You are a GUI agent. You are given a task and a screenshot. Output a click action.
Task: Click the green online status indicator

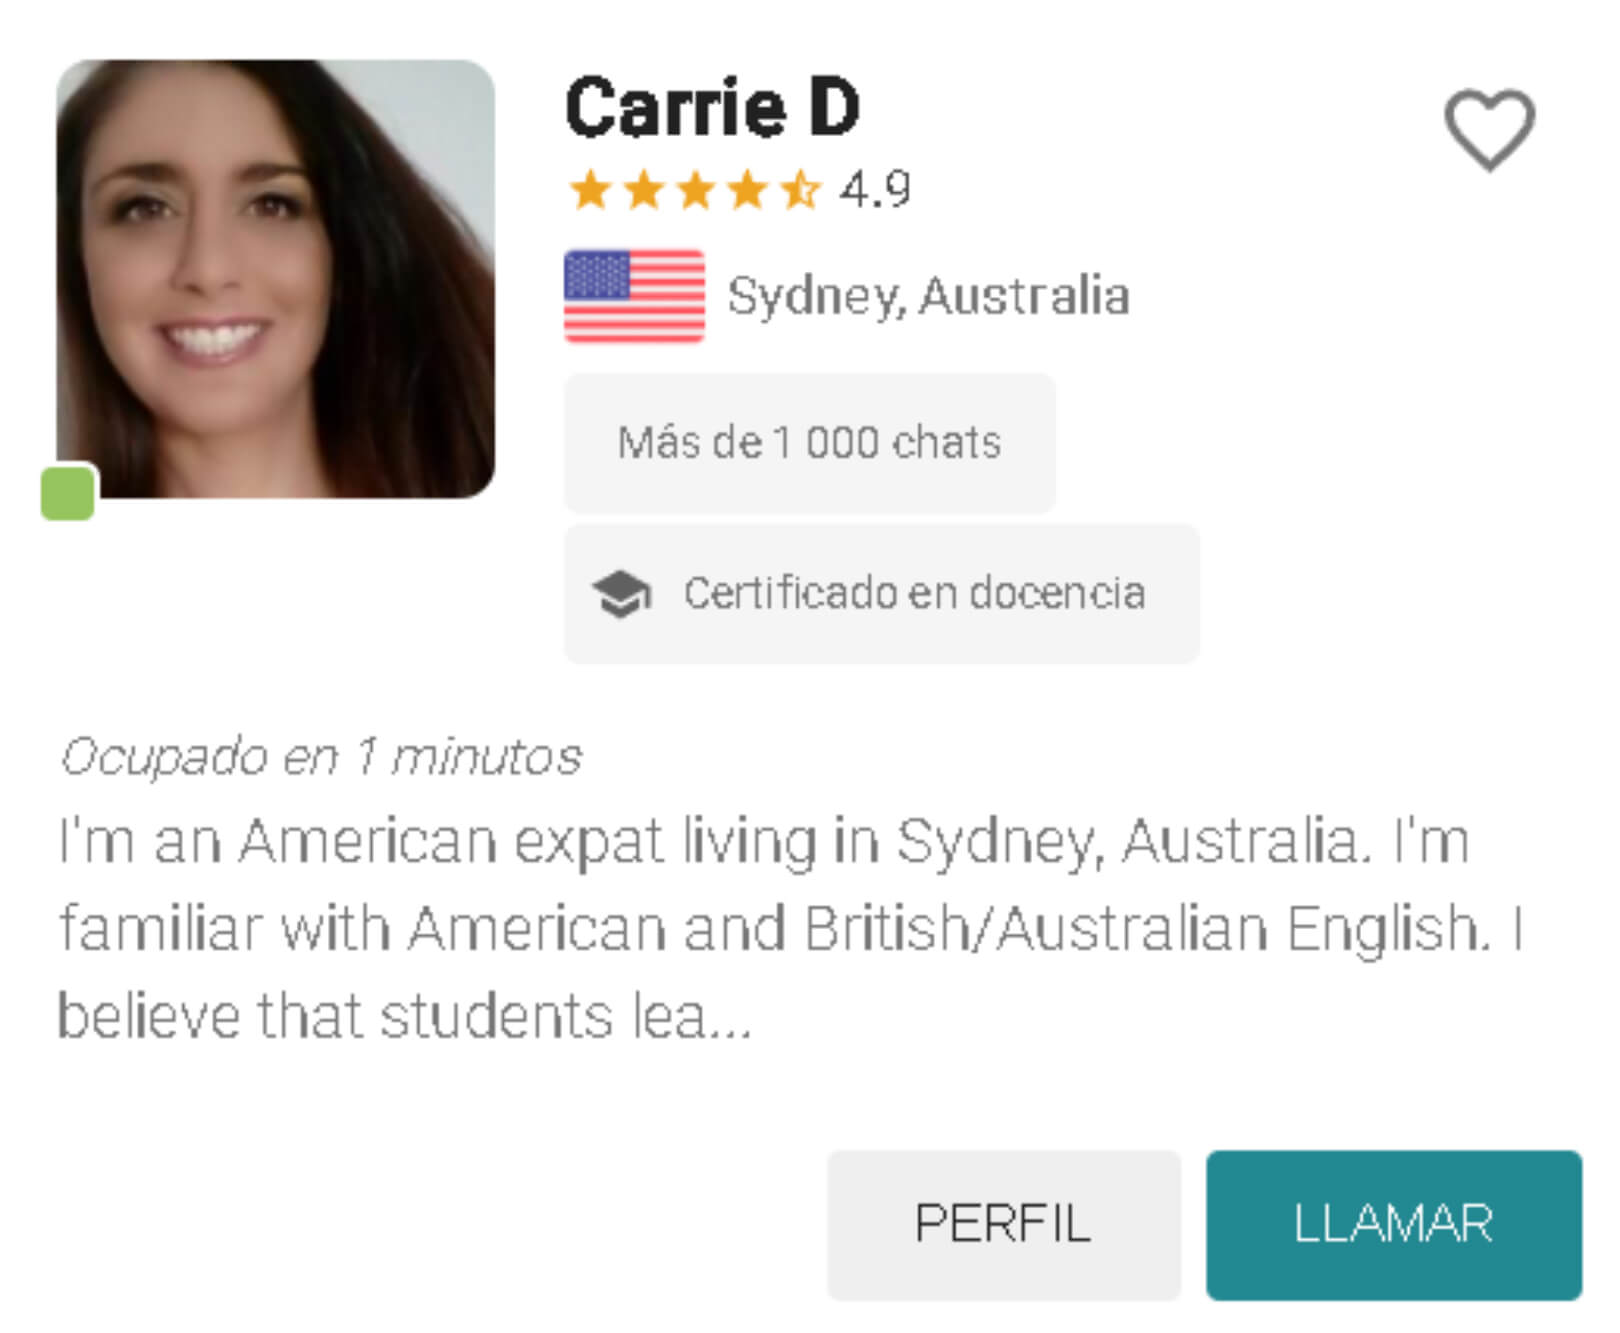(x=68, y=492)
